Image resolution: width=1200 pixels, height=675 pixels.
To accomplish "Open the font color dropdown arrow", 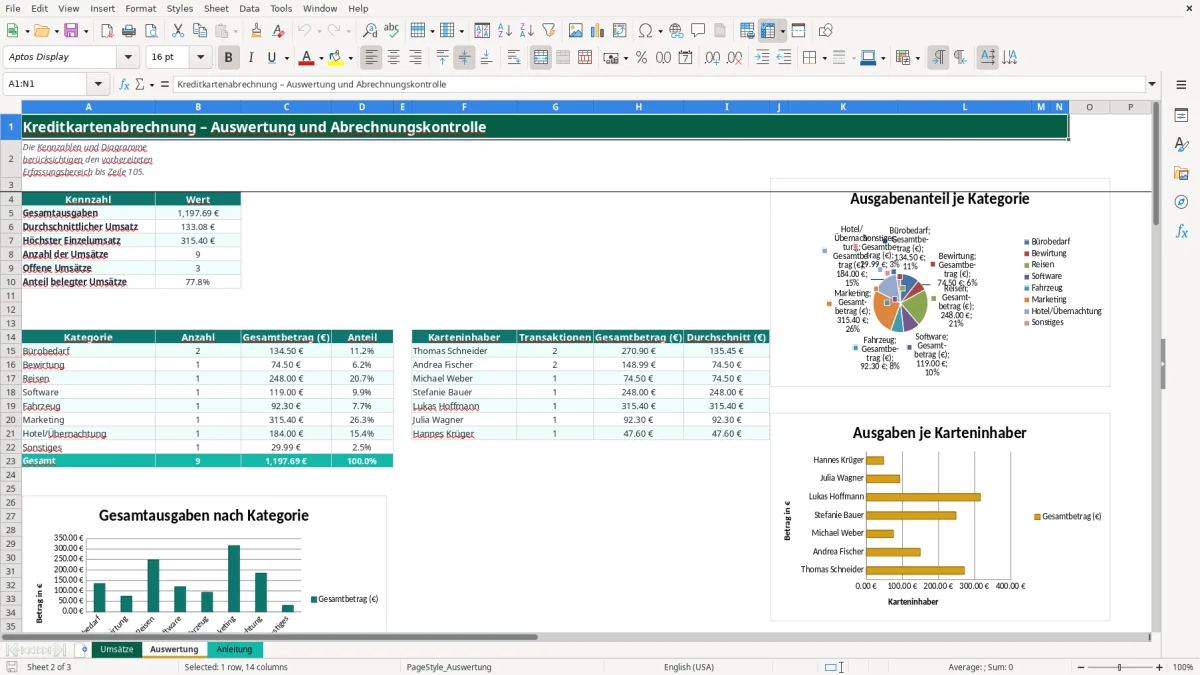I will pos(320,58).
